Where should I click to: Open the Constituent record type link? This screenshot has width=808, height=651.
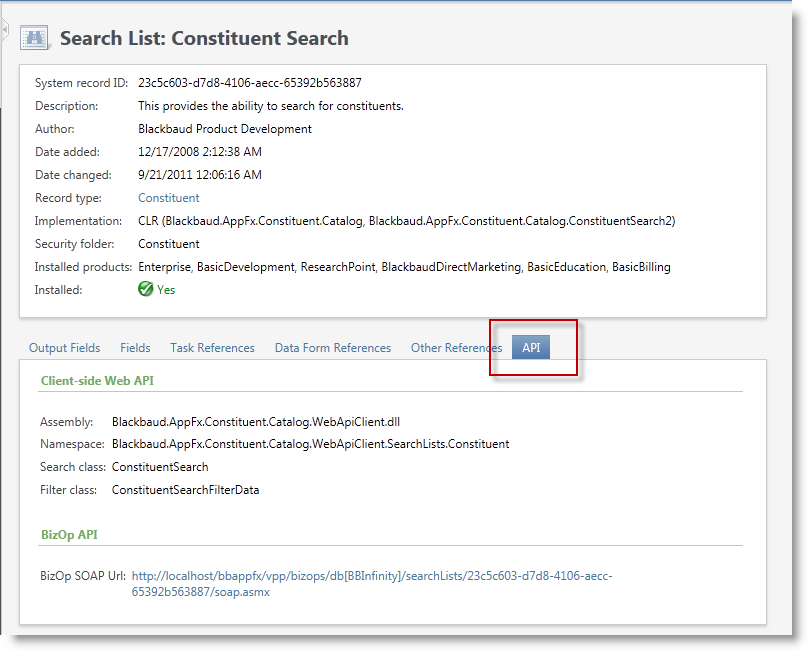(168, 198)
